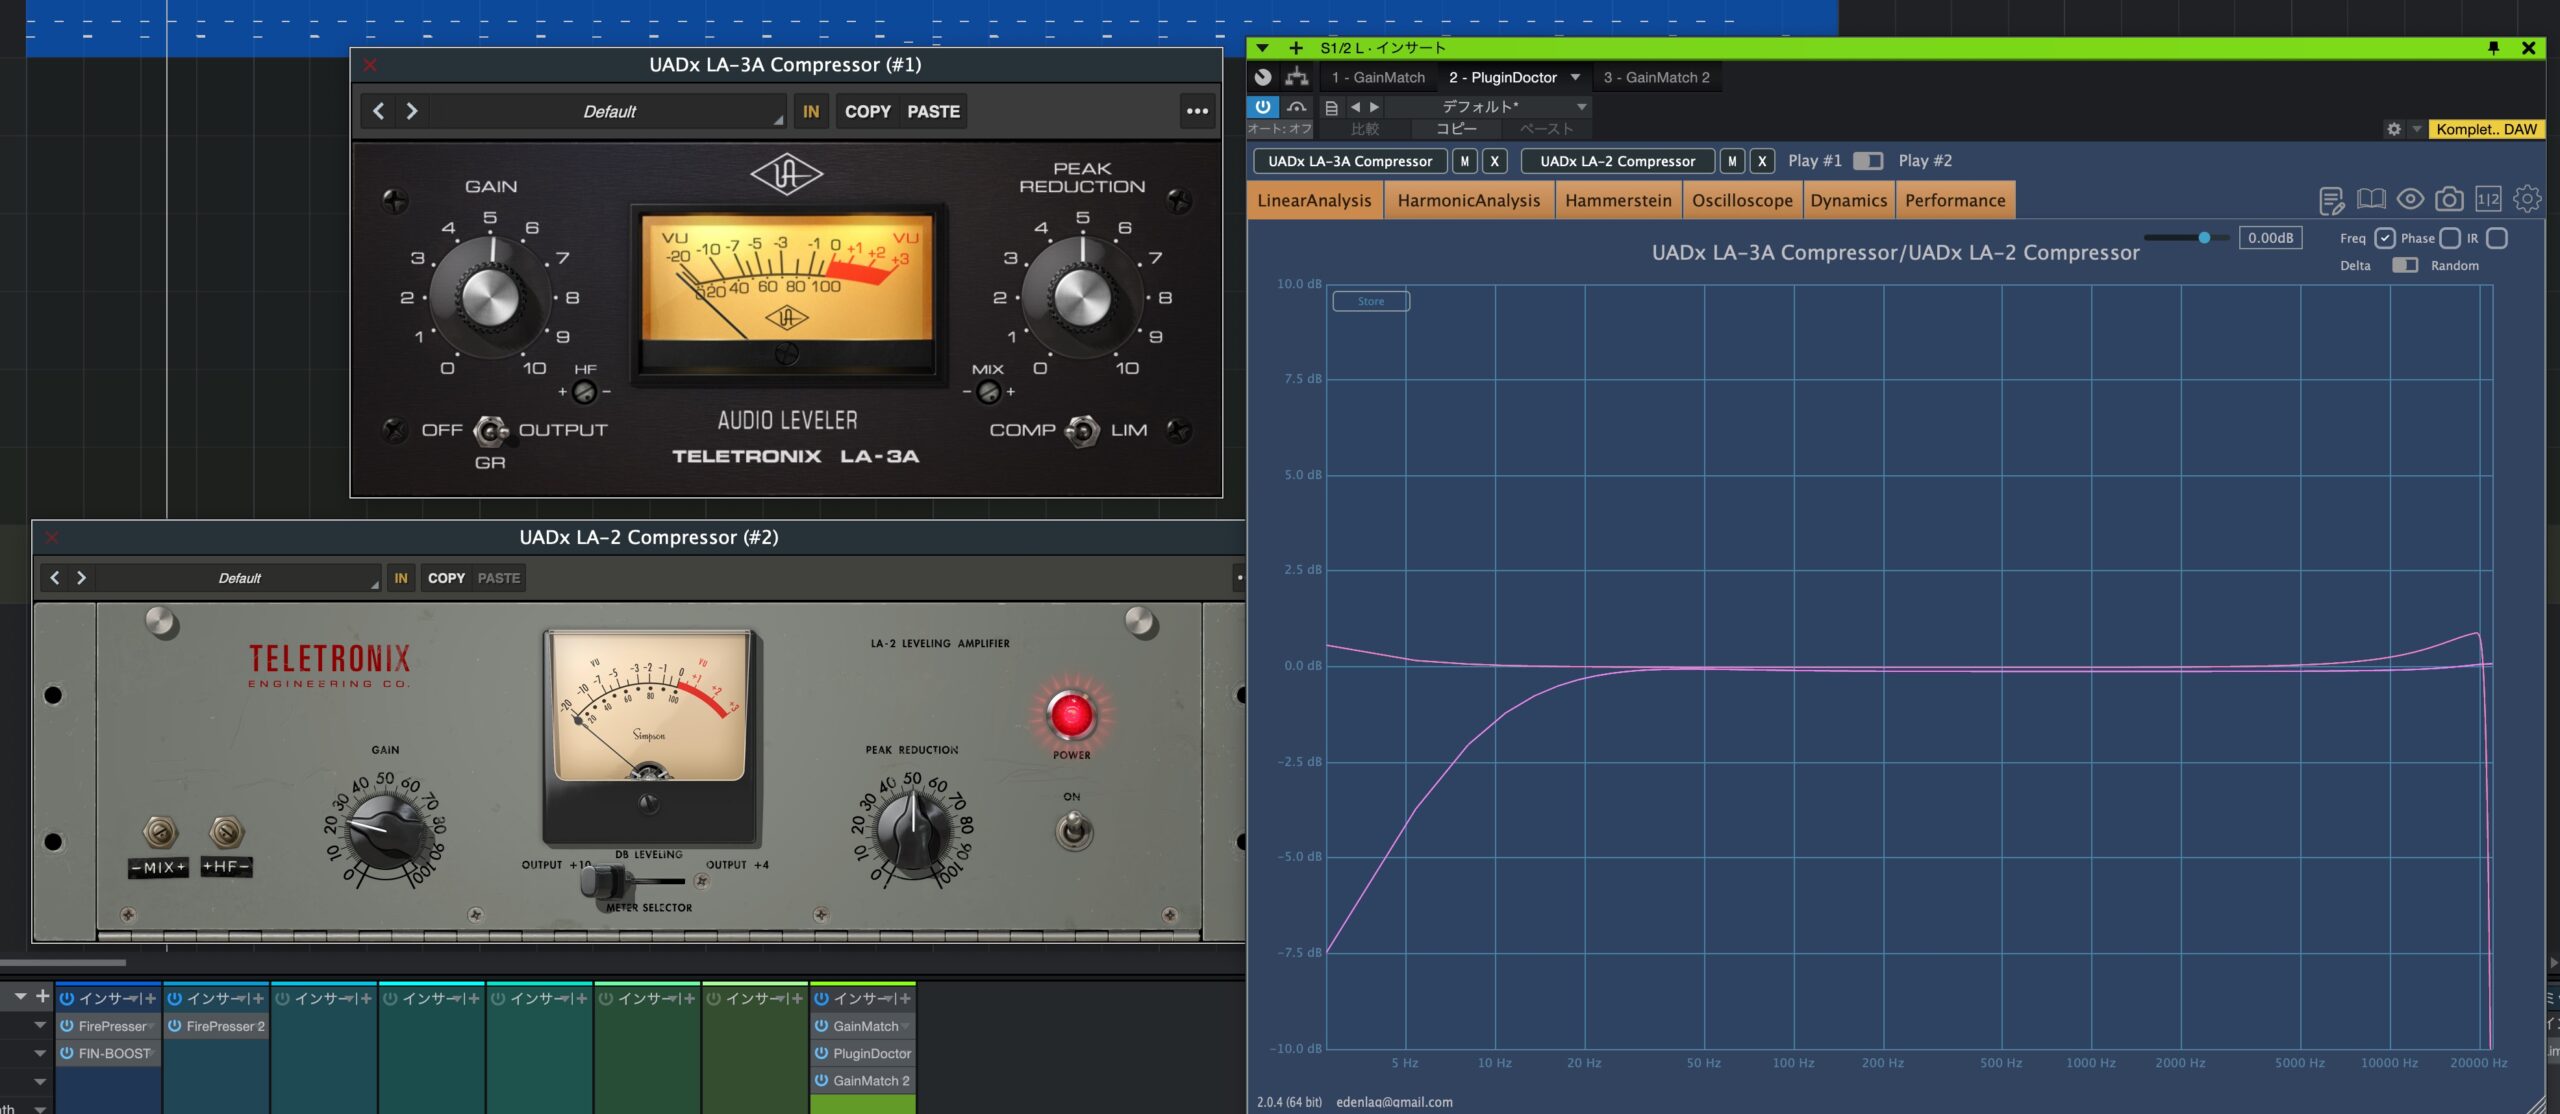
Task: Click the plugin bypass power icon
Action: click(1262, 106)
